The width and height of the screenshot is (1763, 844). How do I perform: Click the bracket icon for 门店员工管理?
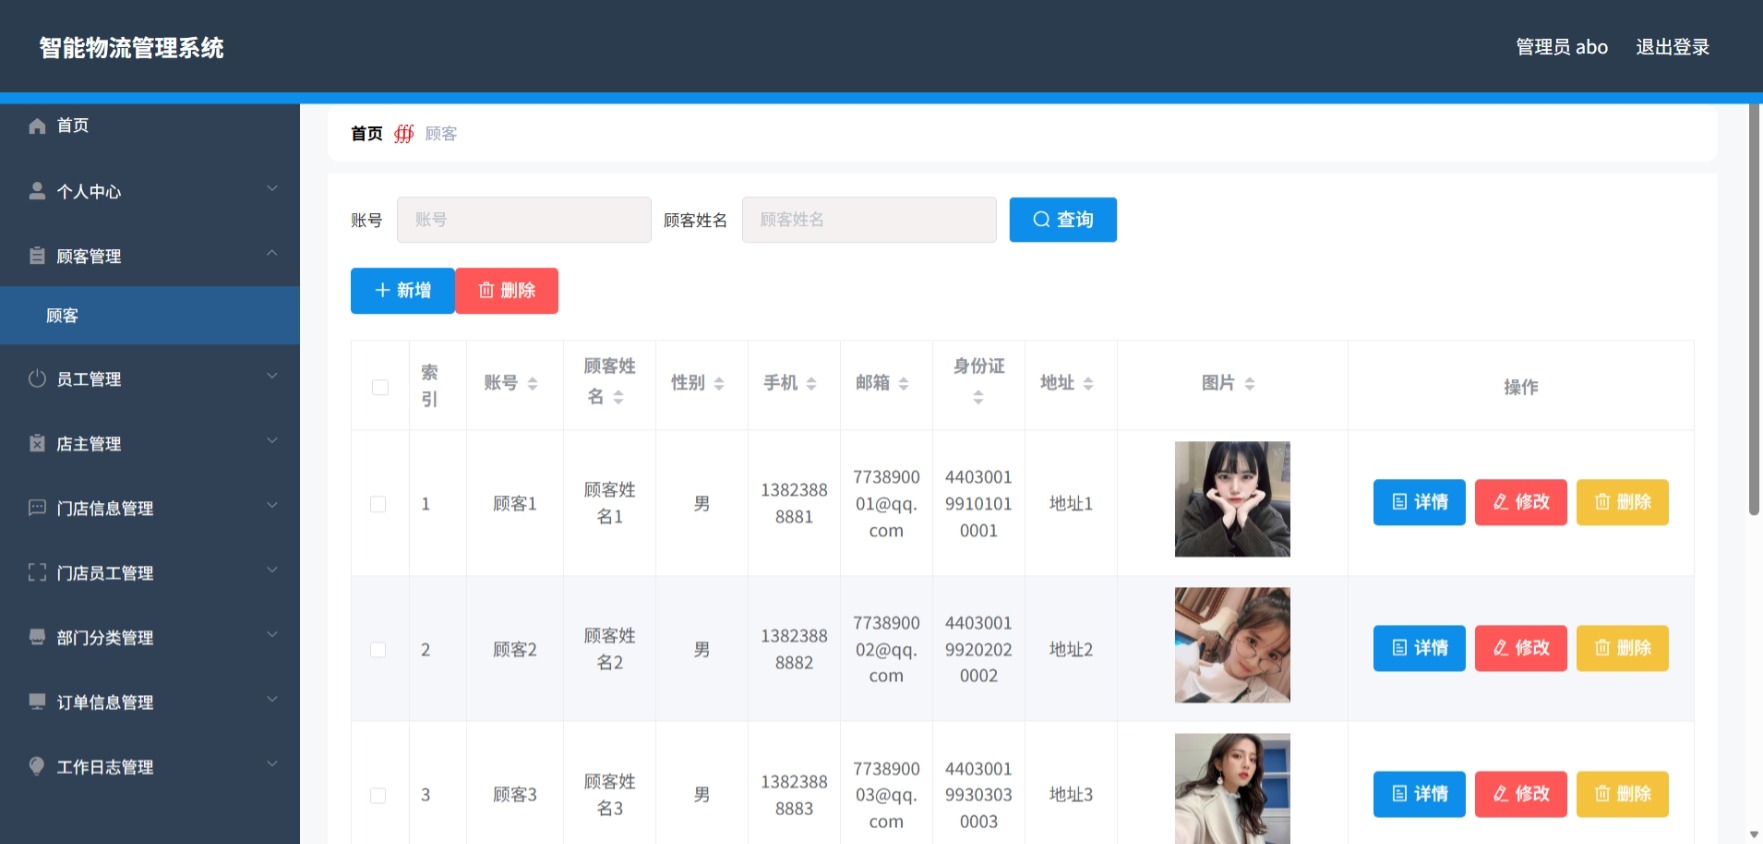[37, 573]
